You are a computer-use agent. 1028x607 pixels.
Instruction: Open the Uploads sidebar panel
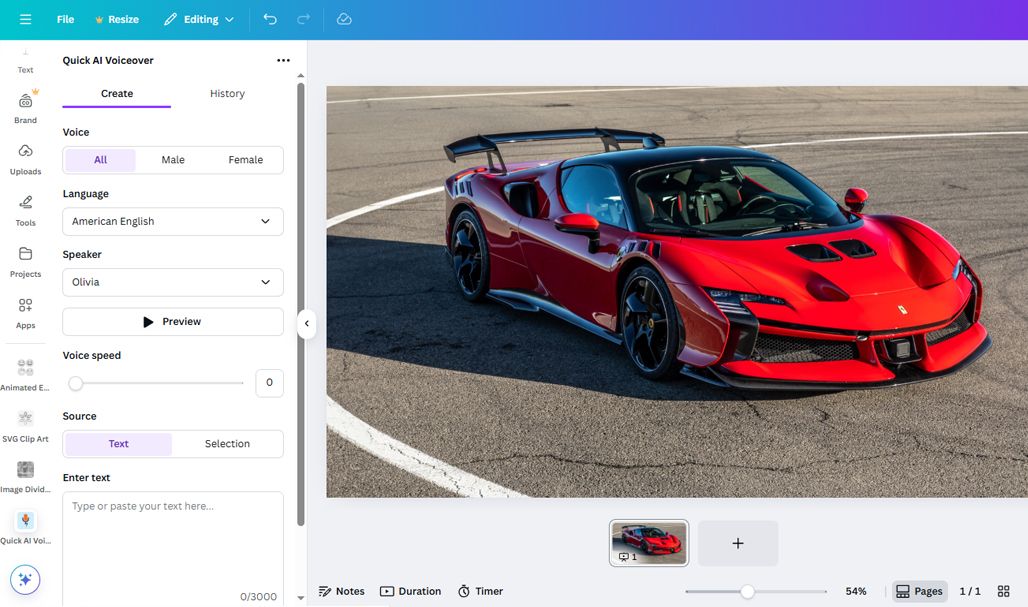pyautogui.click(x=25, y=158)
